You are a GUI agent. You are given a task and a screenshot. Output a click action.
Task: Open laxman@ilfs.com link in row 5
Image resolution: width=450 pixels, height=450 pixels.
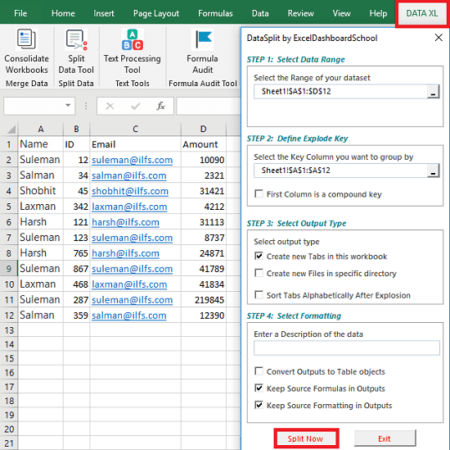point(129,207)
